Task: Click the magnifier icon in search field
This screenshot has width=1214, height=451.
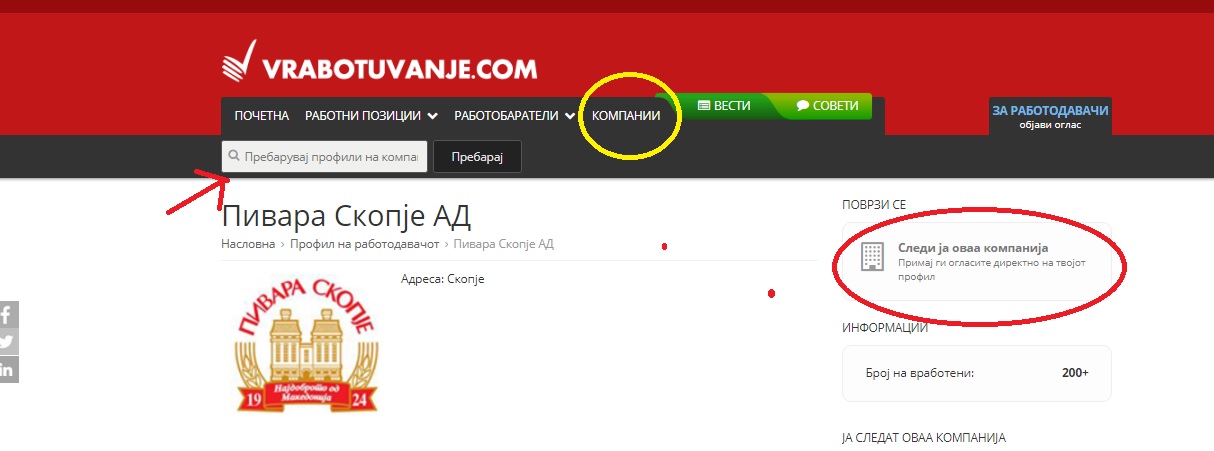Action: (x=234, y=157)
